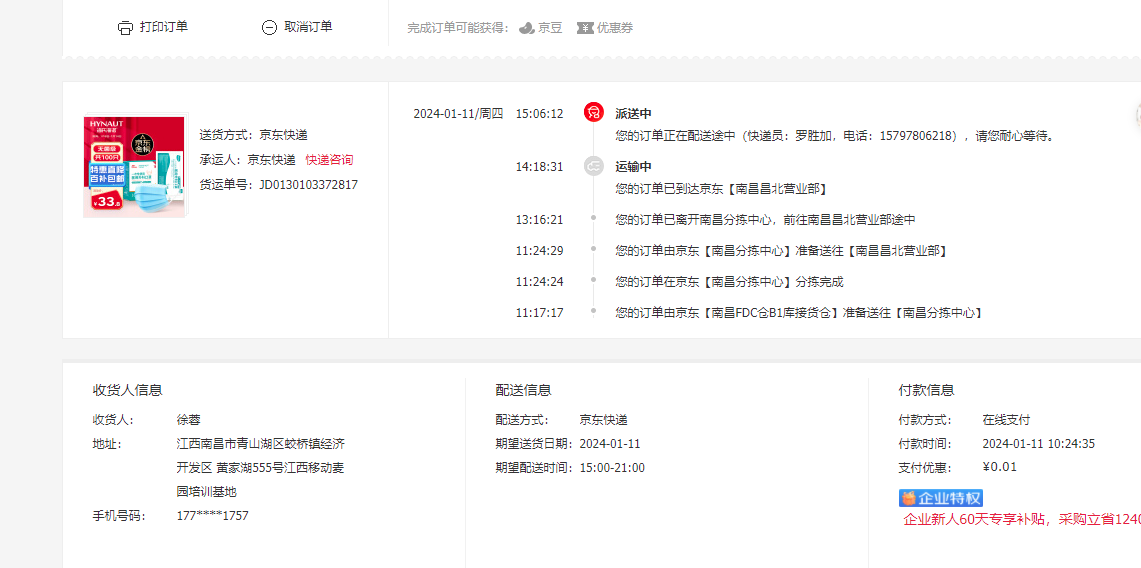Click the 打印订单 link text
Viewport: 1141px width, 568px height.
pyautogui.click(x=164, y=27)
